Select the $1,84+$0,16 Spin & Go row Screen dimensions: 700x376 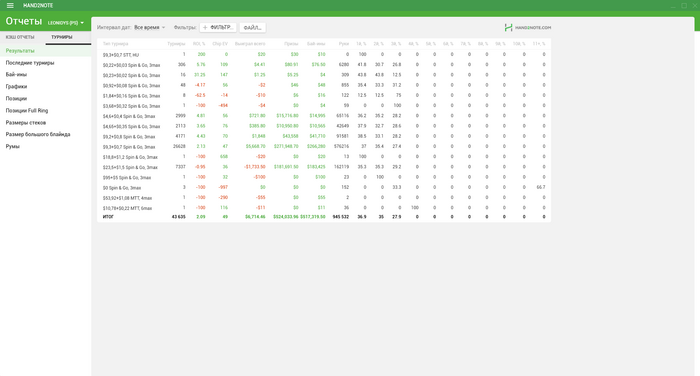click(x=324, y=96)
